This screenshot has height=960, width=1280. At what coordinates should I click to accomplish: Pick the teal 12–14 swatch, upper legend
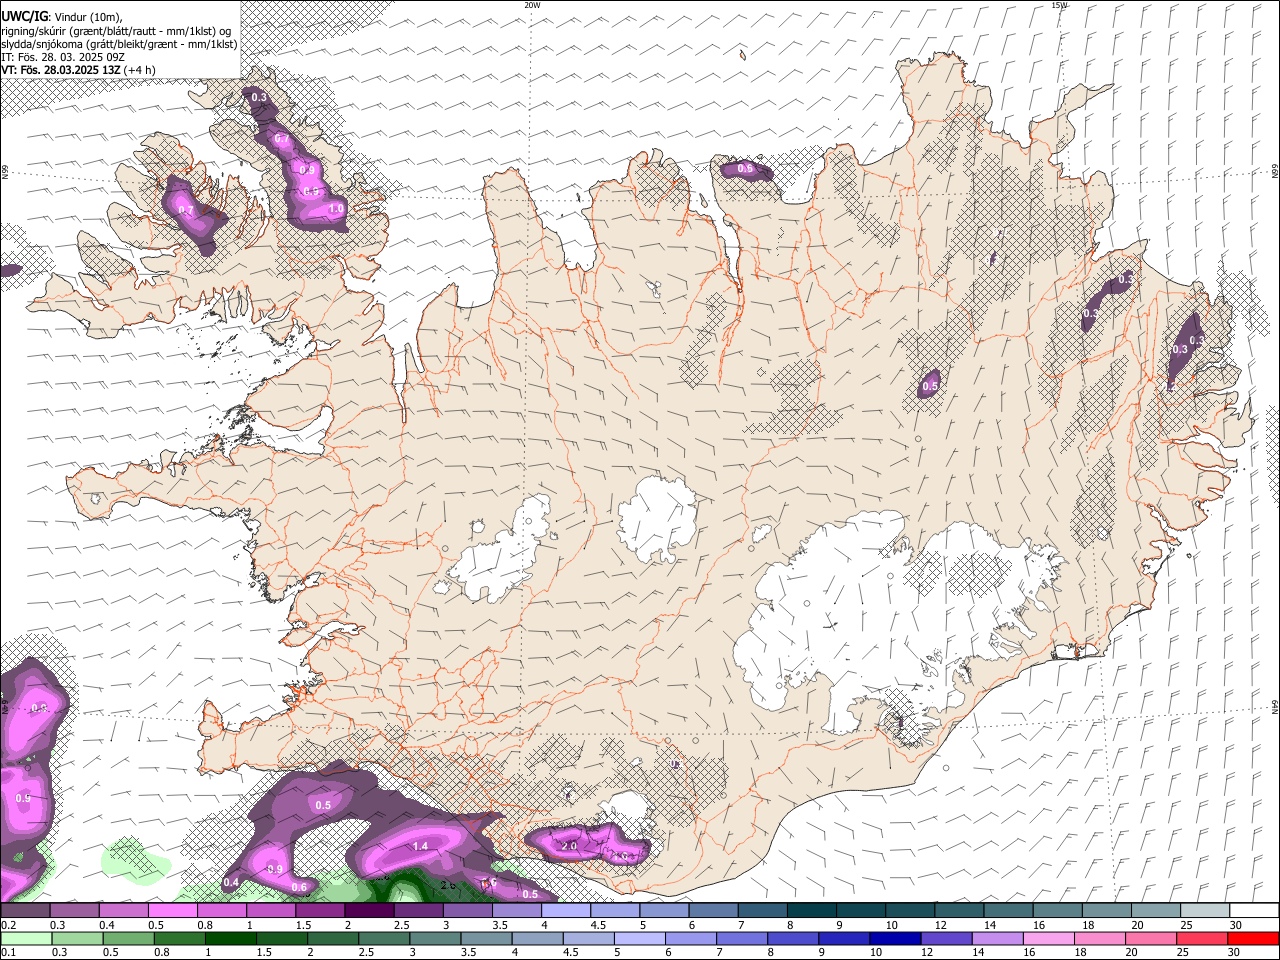[x=960, y=911]
